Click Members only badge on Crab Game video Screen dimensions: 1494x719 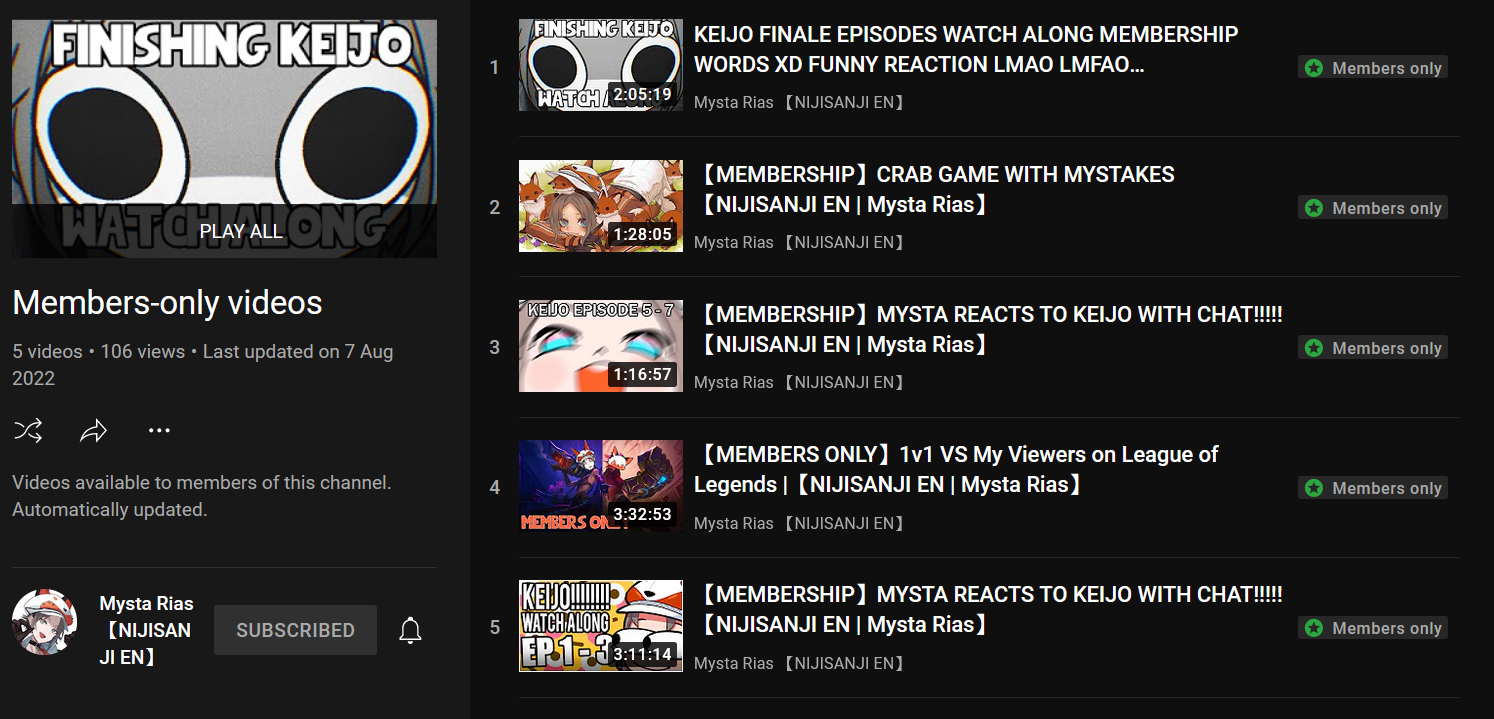click(1373, 208)
